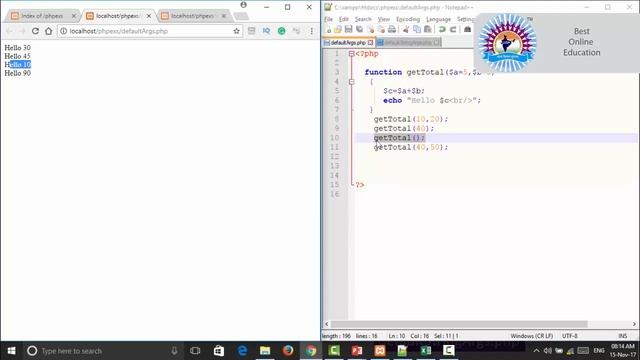The height and width of the screenshot is (360, 640).
Task: Open View menu in Notepad++
Action: pyautogui.click(x=384, y=19)
